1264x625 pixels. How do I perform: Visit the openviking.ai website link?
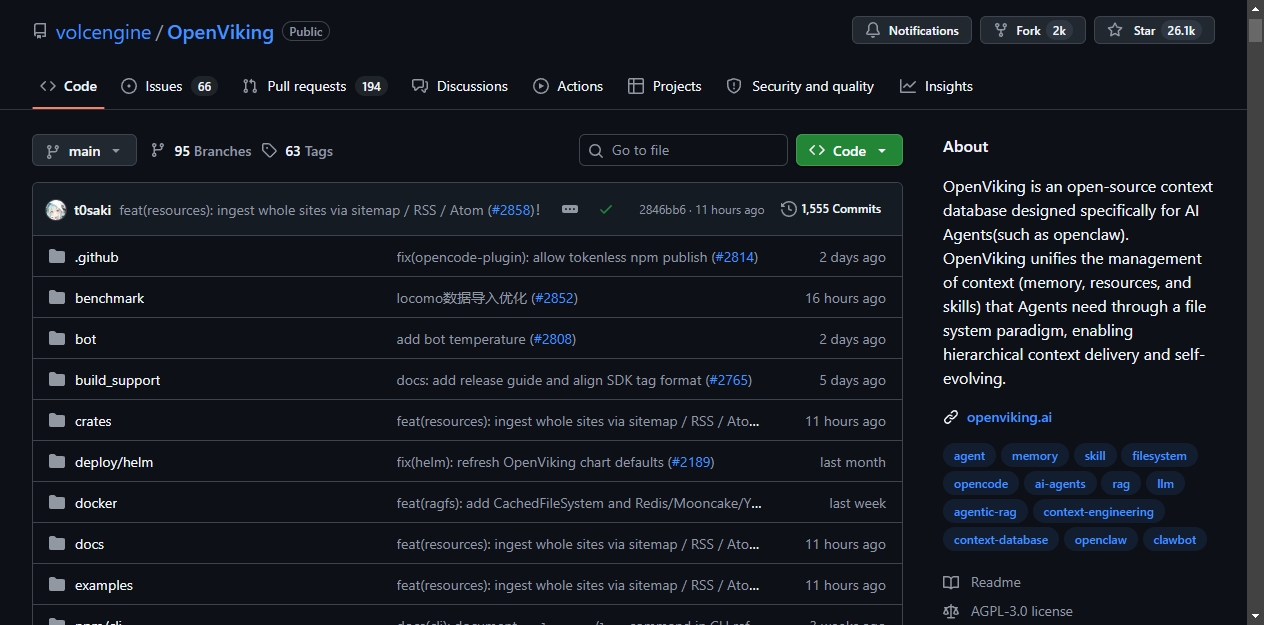pos(1009,417)
